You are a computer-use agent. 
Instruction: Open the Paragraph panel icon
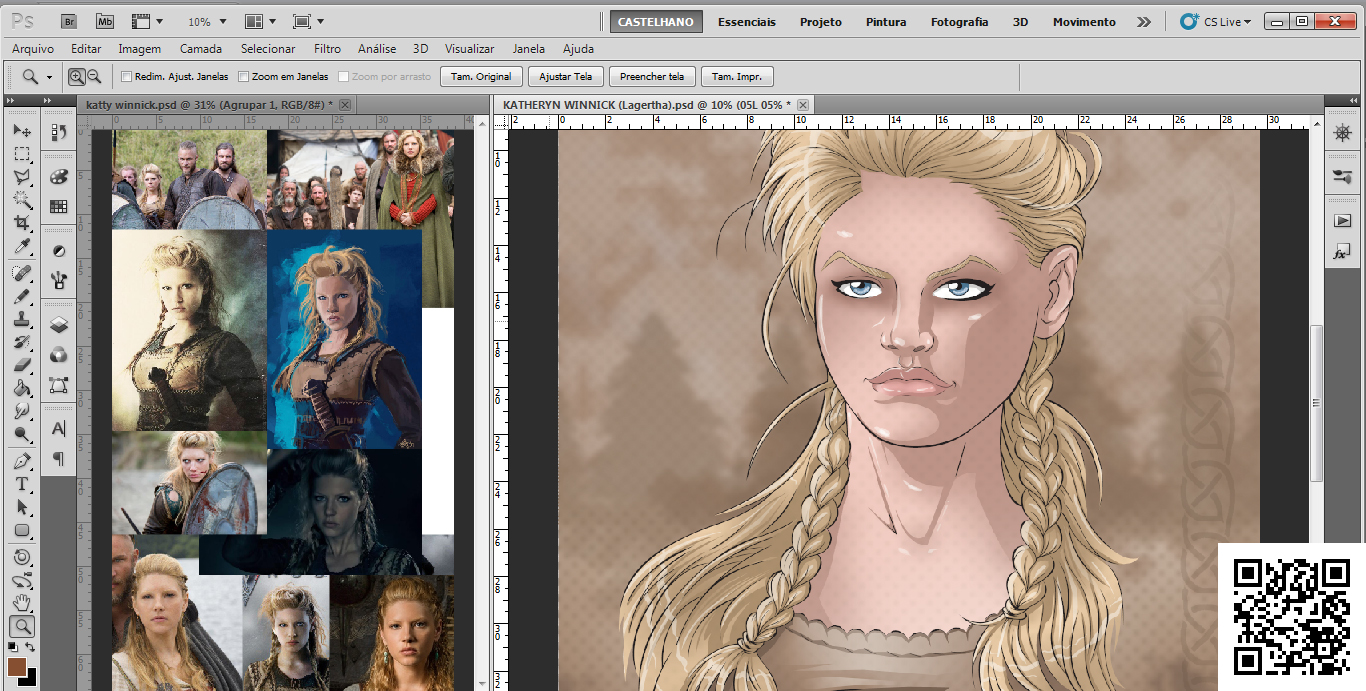[58, 458]
